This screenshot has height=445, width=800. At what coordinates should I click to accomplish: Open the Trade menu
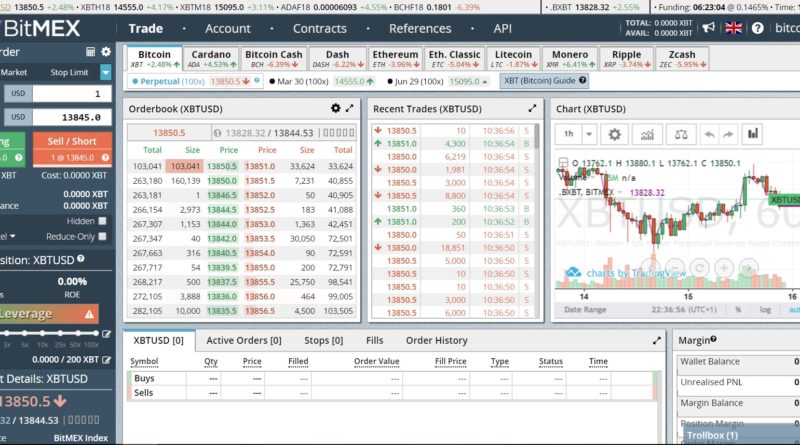click(x=145, y=29)
